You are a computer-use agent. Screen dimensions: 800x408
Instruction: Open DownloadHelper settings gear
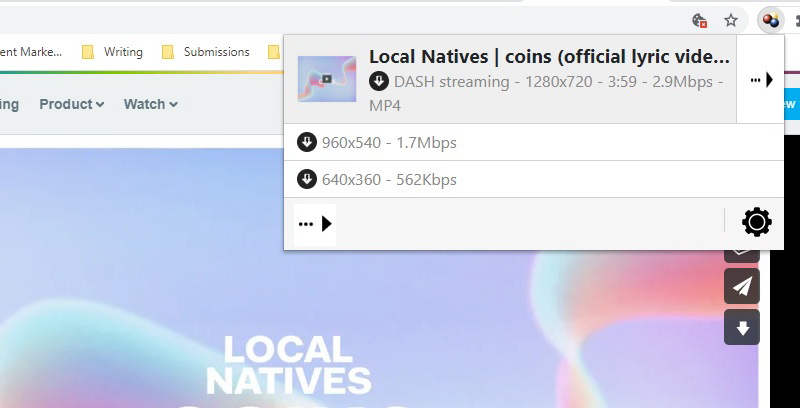[x=757, y=222]
